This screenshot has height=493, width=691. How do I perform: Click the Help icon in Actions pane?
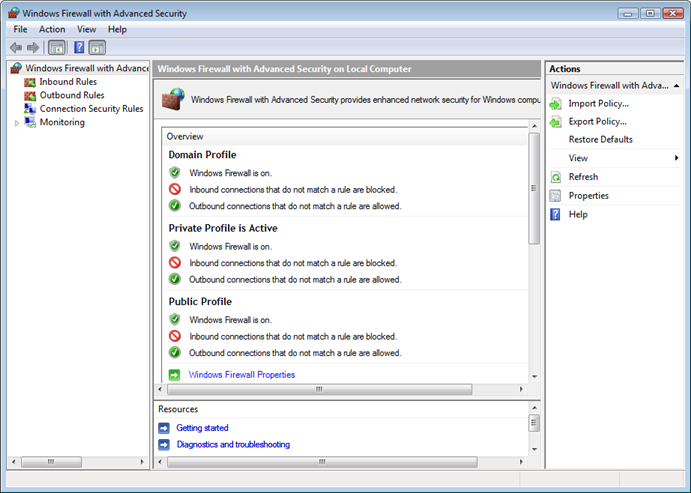point(556,215)
